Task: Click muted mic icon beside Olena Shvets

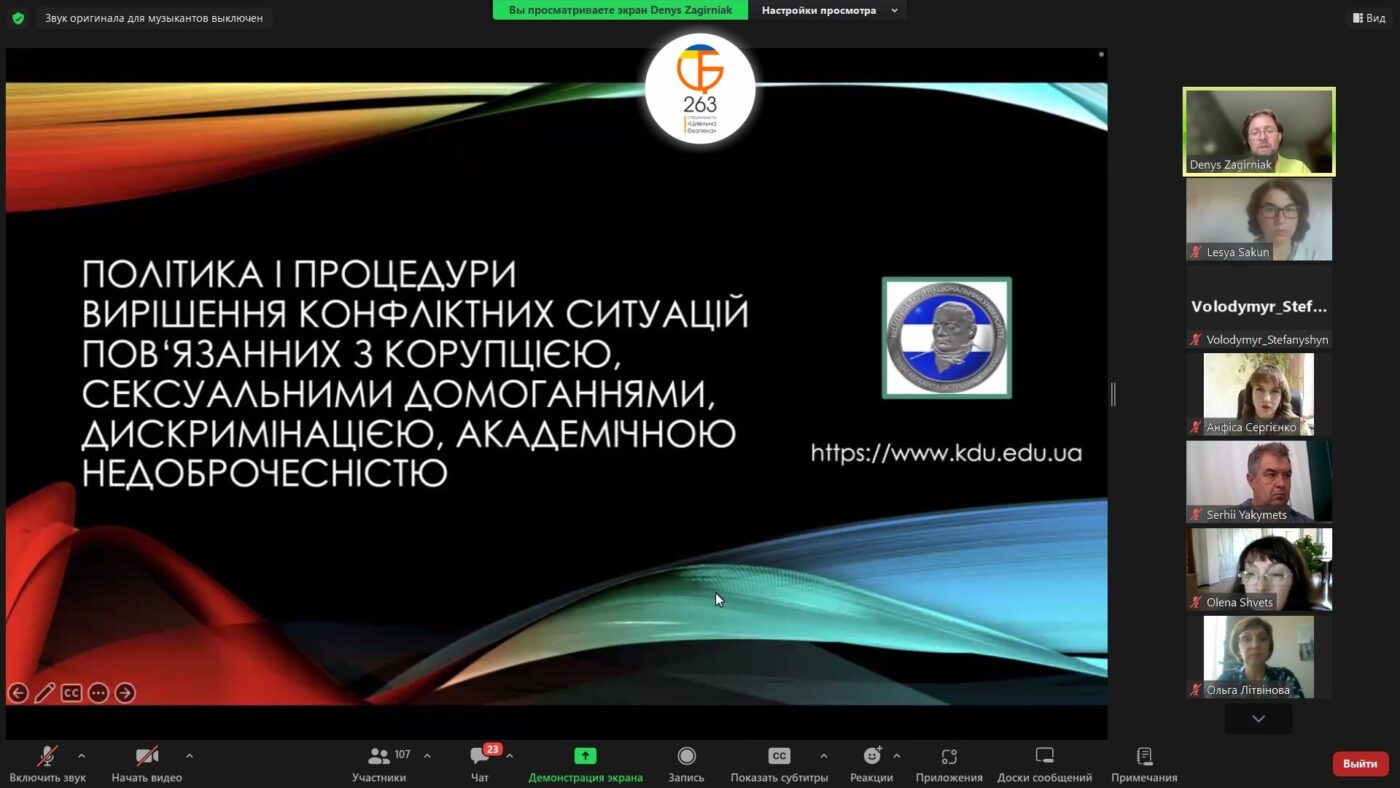Action: (1195, 602)
